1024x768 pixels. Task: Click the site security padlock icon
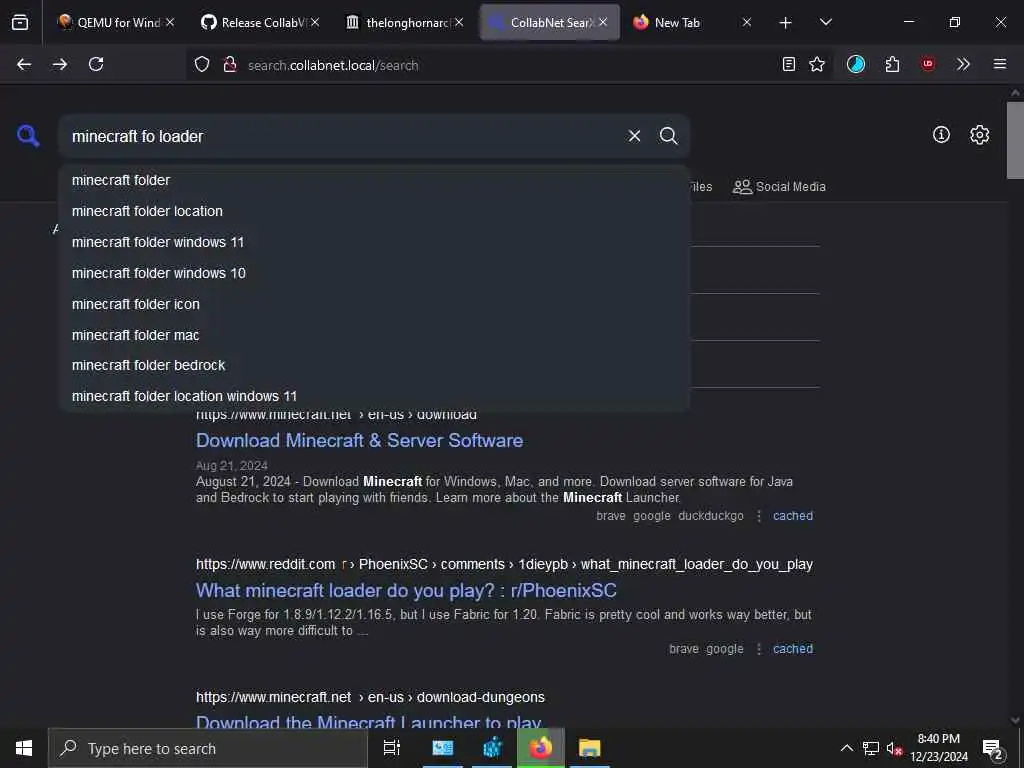point(230,64)
